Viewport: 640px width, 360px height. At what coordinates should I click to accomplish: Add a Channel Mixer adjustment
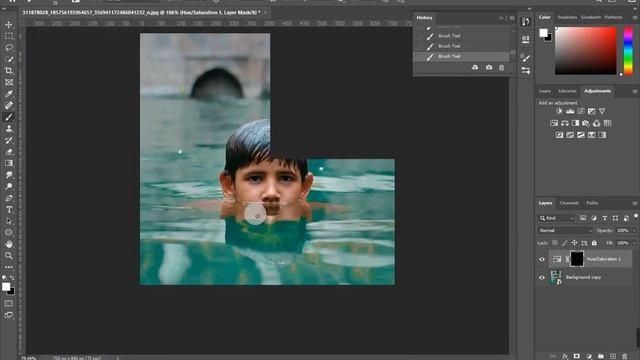point(597,123)
